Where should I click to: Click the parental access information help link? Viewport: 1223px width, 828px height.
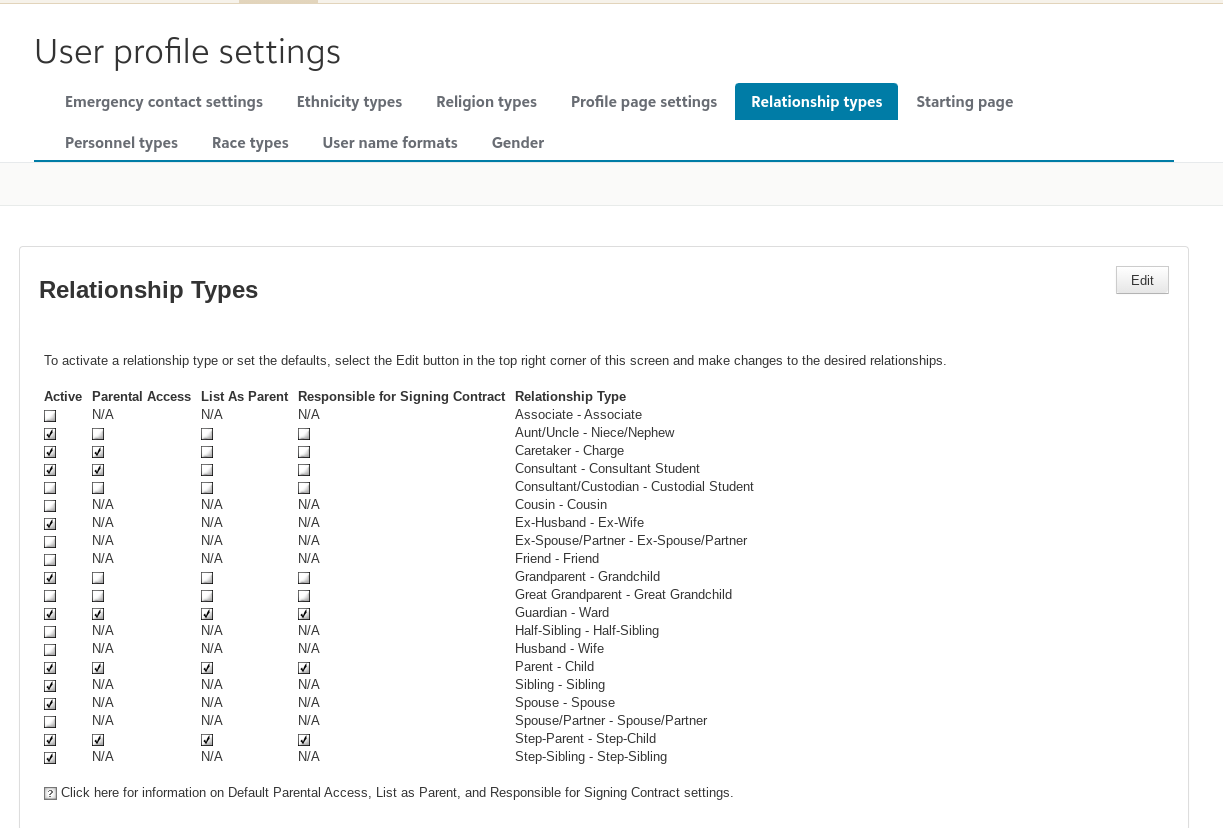coord(397,793)
